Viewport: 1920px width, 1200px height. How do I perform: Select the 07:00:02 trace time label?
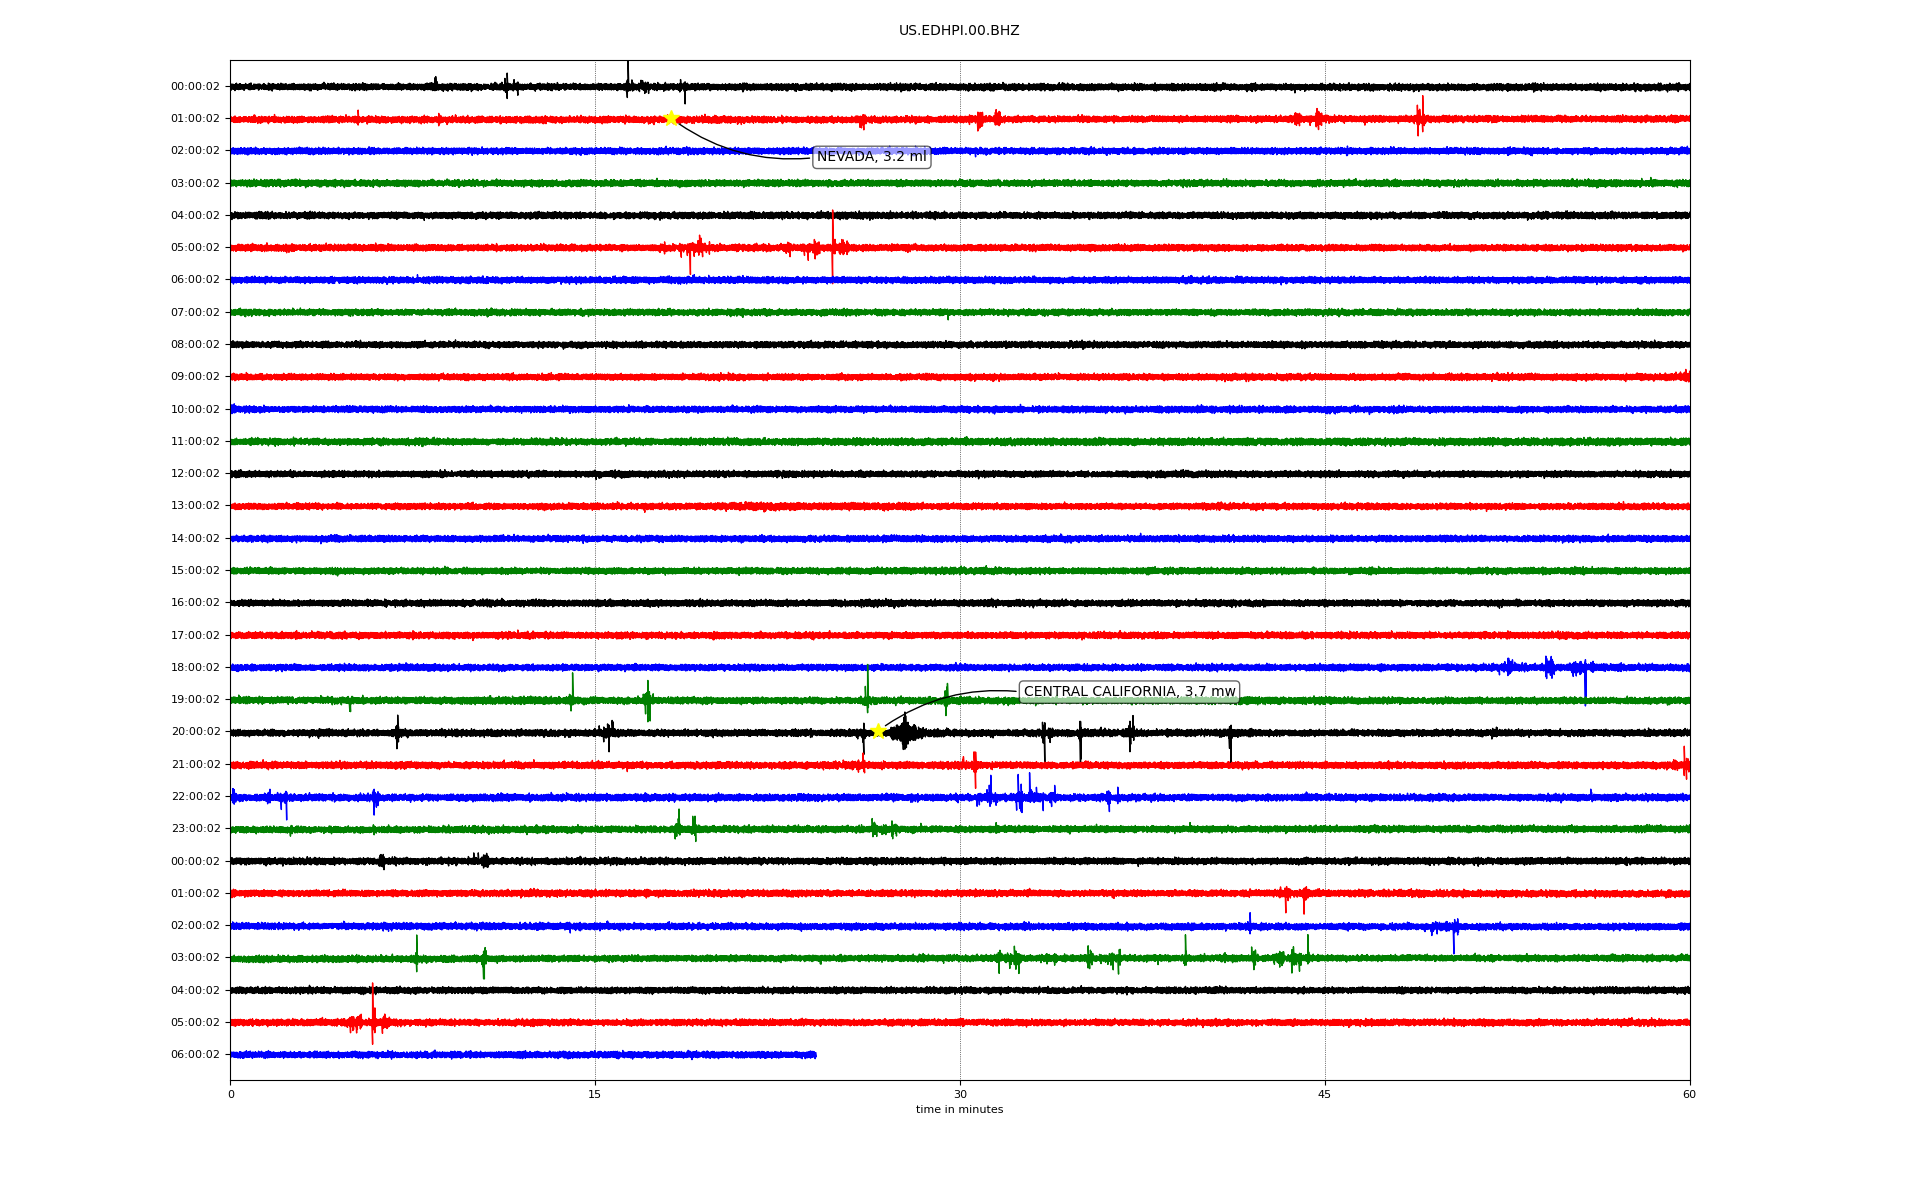195,313
